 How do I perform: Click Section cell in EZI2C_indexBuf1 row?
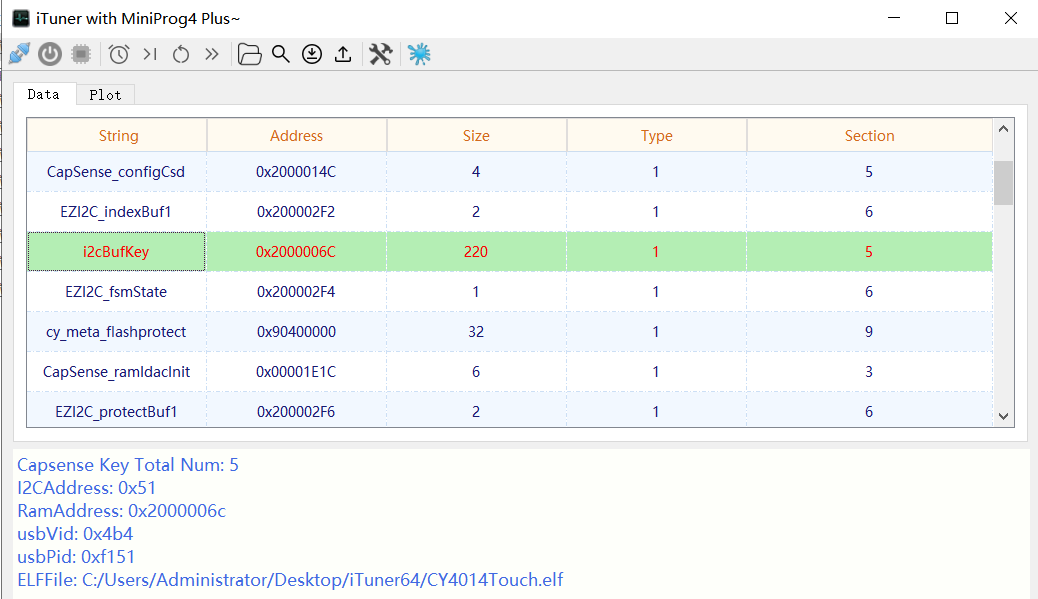pyautogui.click(x=869, y=212)
